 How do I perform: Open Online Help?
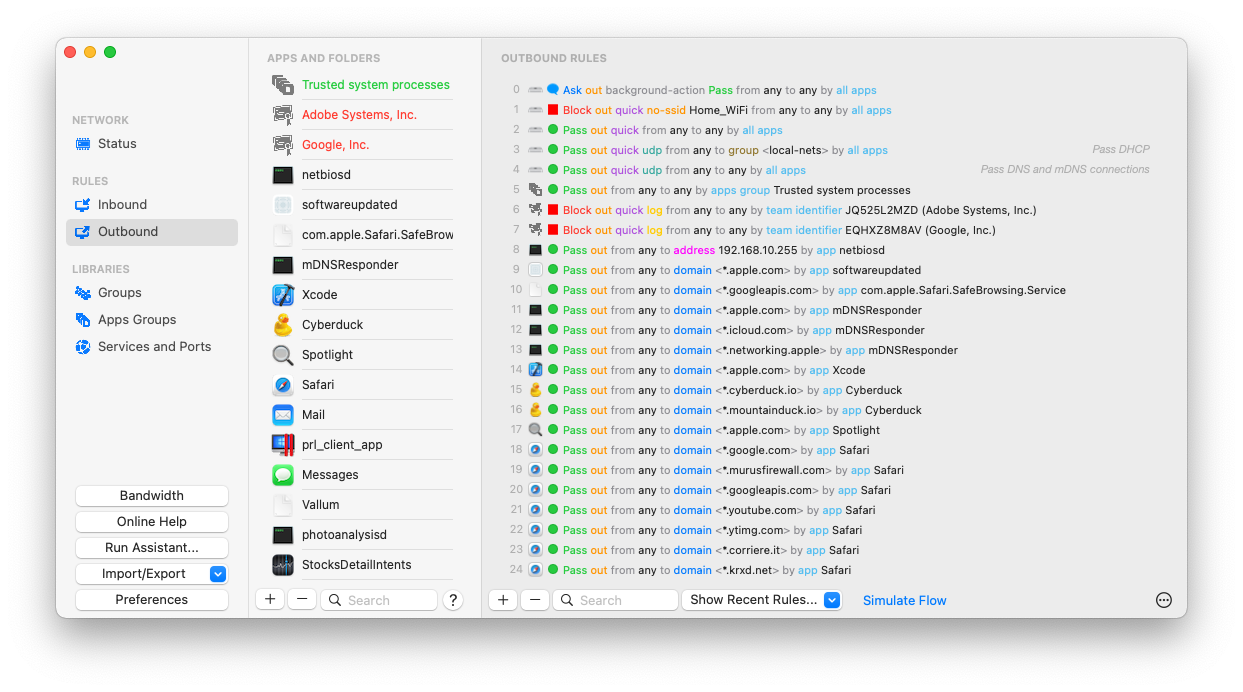coord(152,522)
